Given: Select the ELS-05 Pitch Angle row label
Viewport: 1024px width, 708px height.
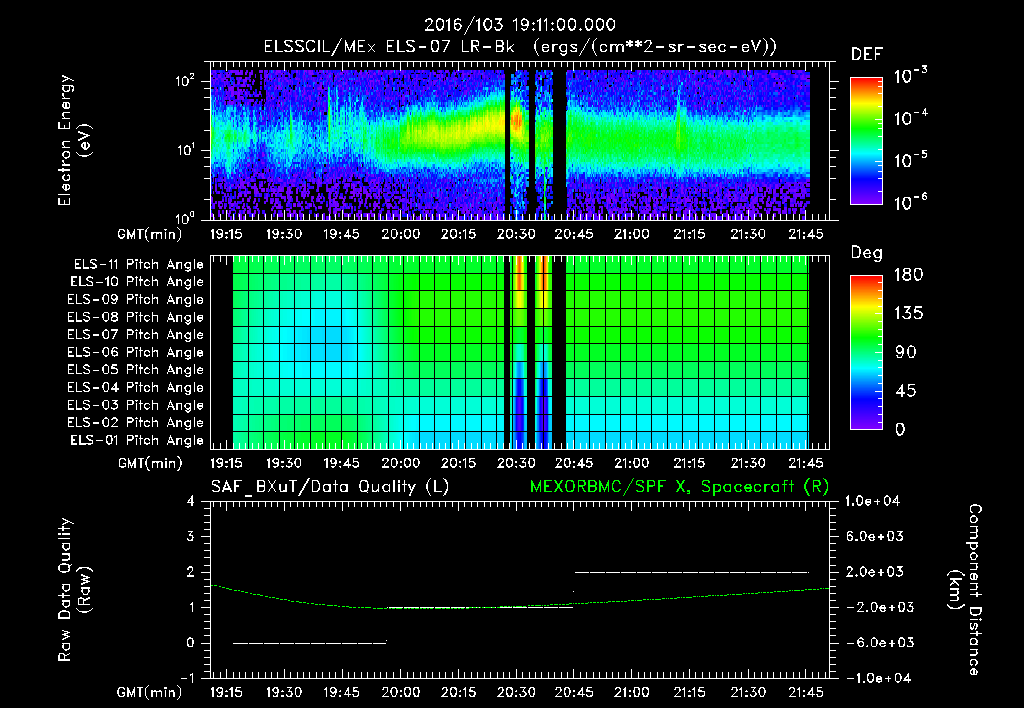Looking at the screenshot, I should 135,370.
